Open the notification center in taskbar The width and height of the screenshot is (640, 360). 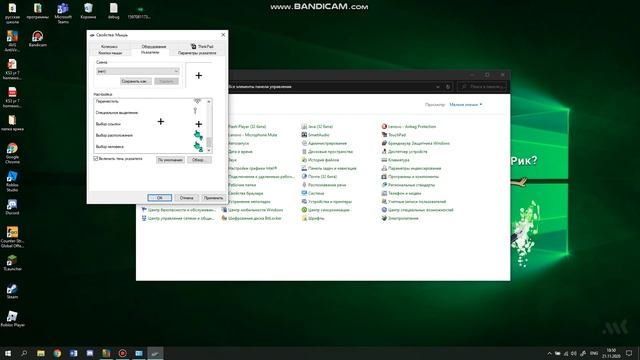pyautogui.click(x=629, y=353)
